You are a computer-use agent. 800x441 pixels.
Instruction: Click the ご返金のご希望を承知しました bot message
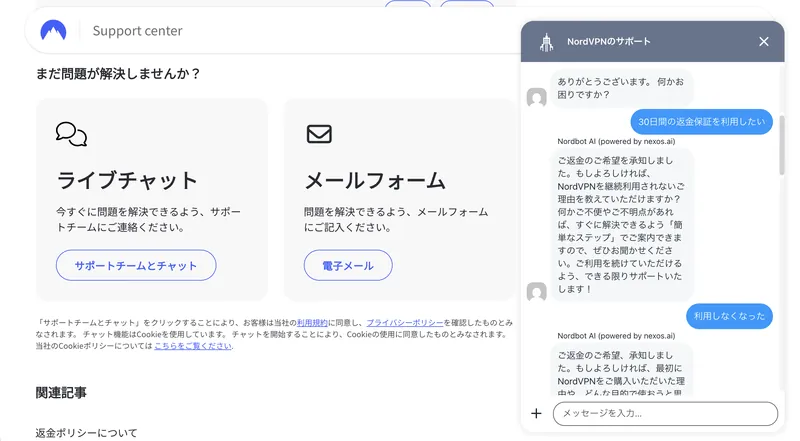pyautogui.click(x=621, y=225)
